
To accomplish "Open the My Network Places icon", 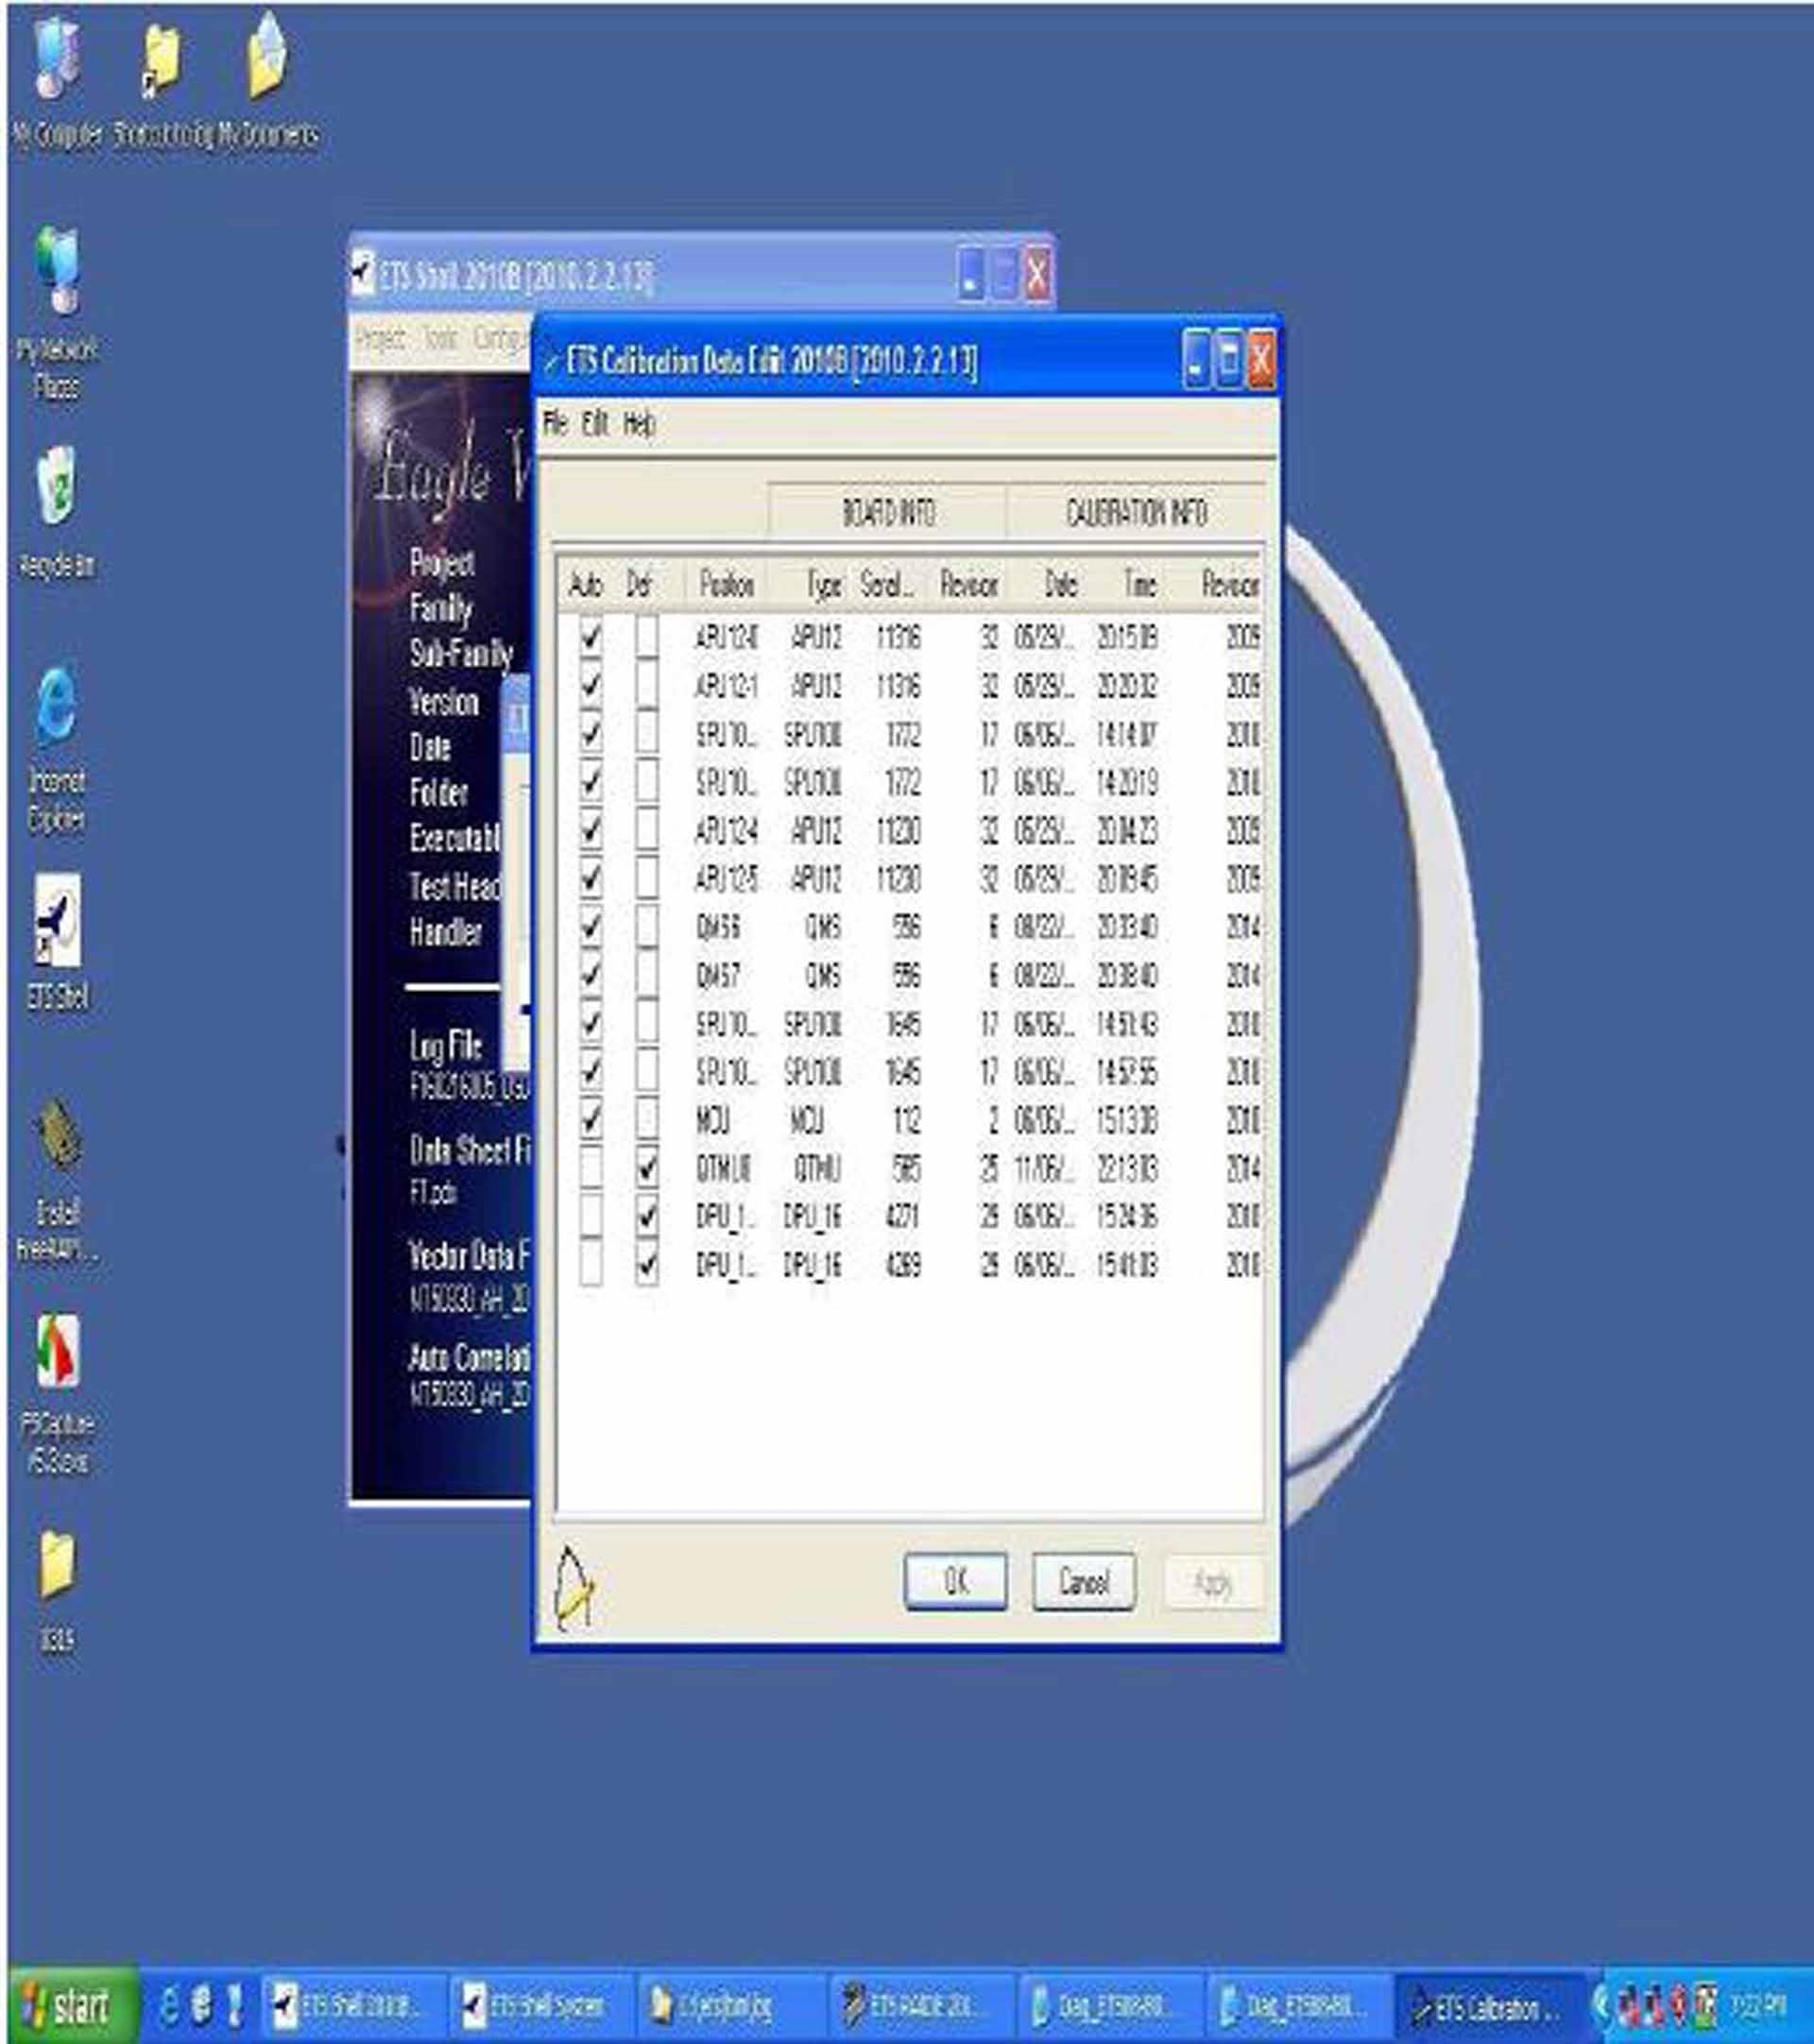I will click(57, 270).
